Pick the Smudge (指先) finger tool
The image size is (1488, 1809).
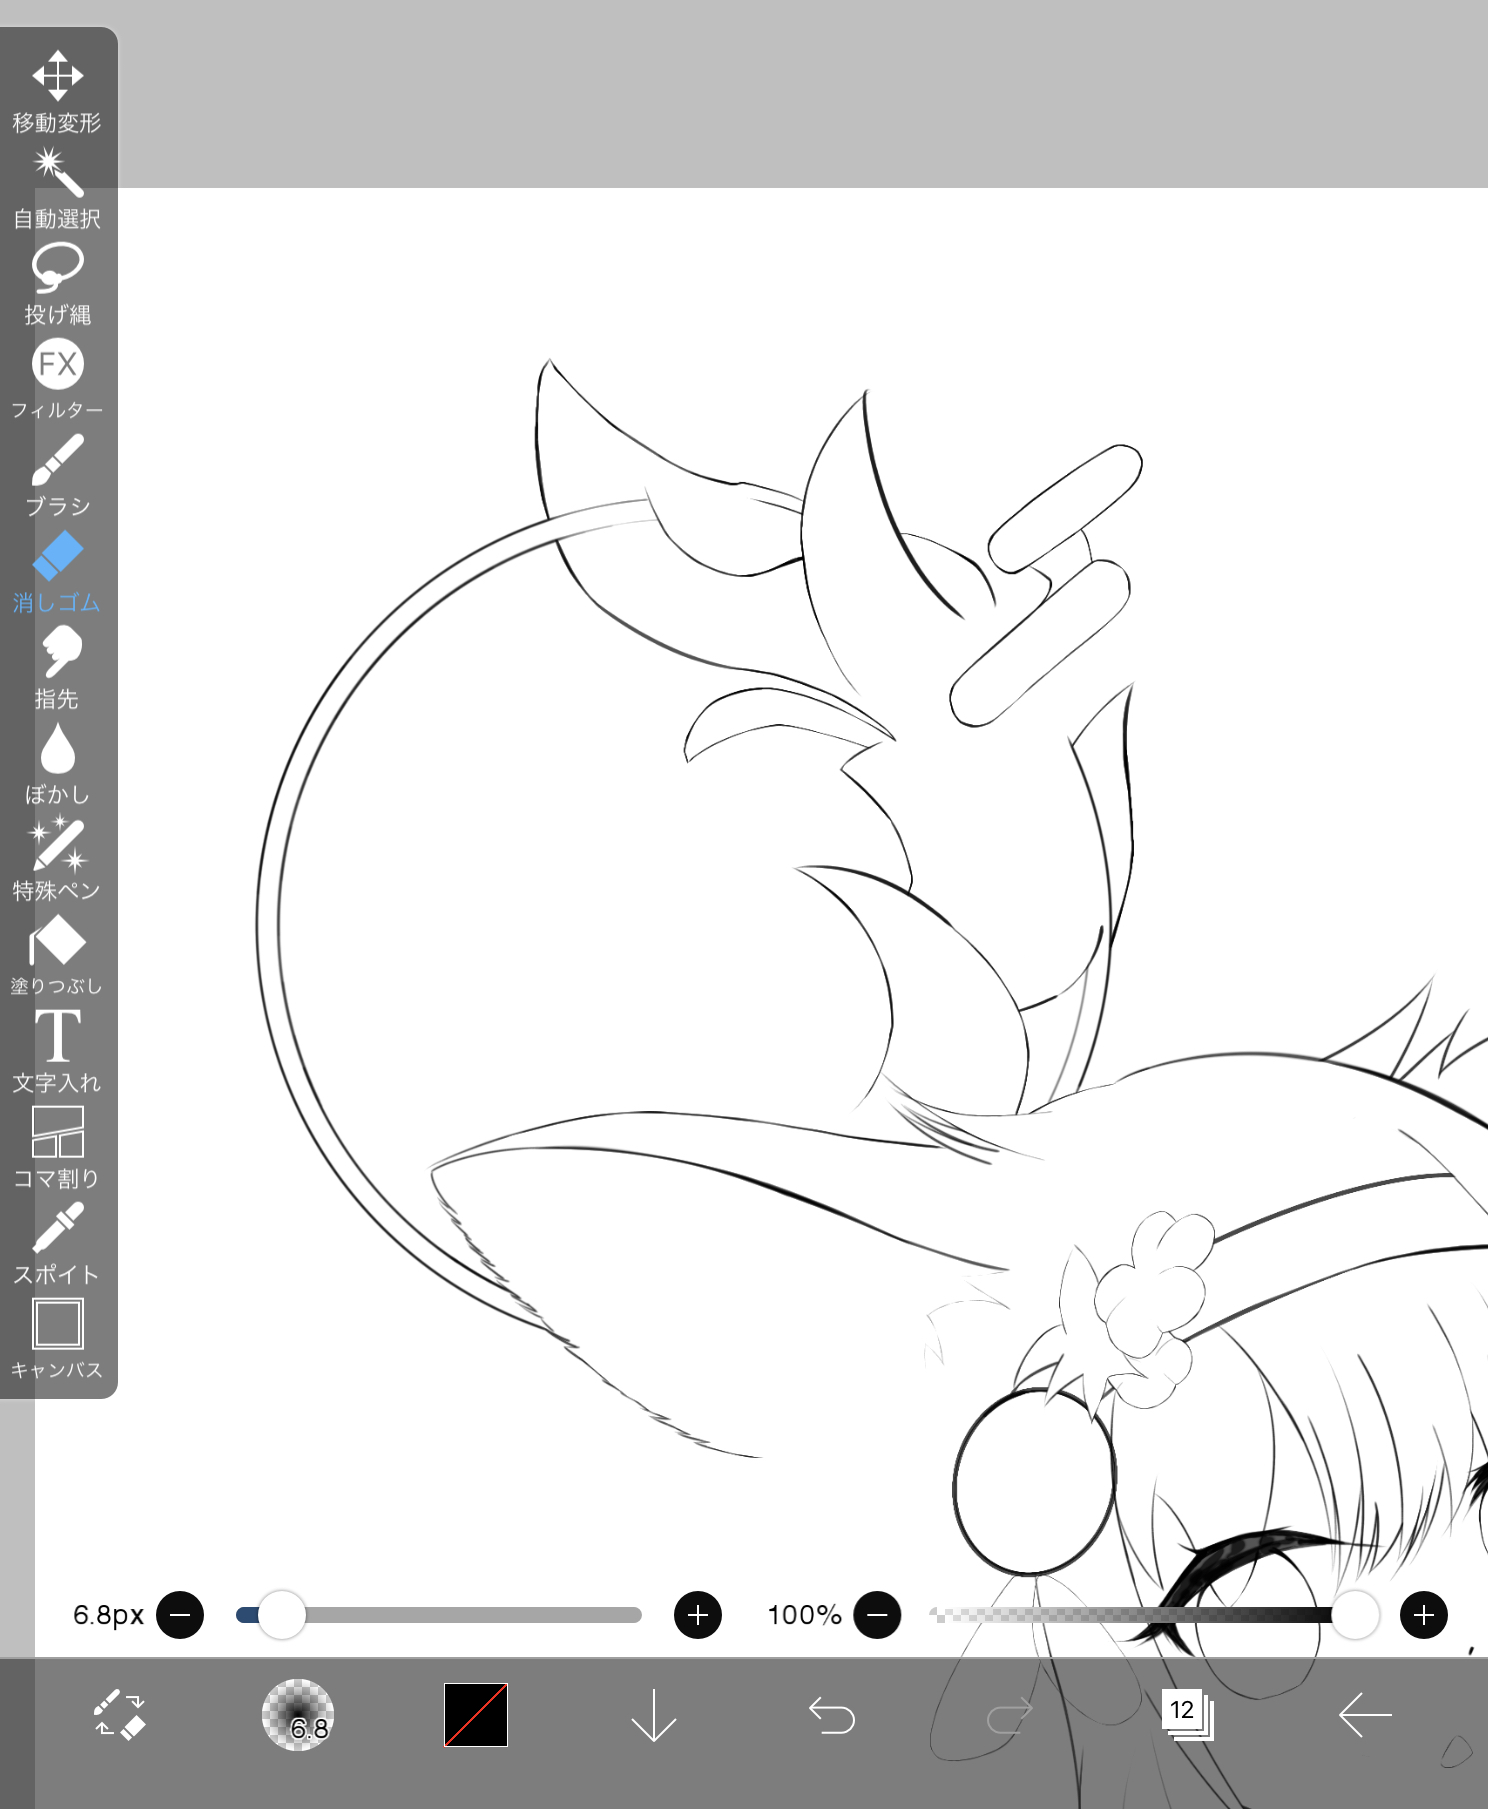click(x=57, y=667)
